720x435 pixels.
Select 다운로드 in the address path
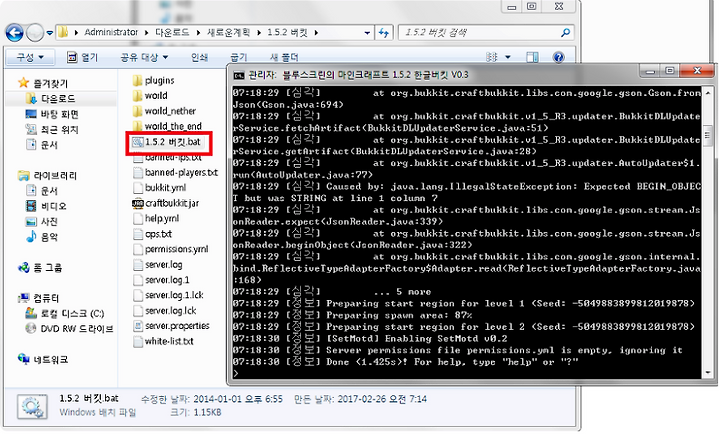(172, 32)
